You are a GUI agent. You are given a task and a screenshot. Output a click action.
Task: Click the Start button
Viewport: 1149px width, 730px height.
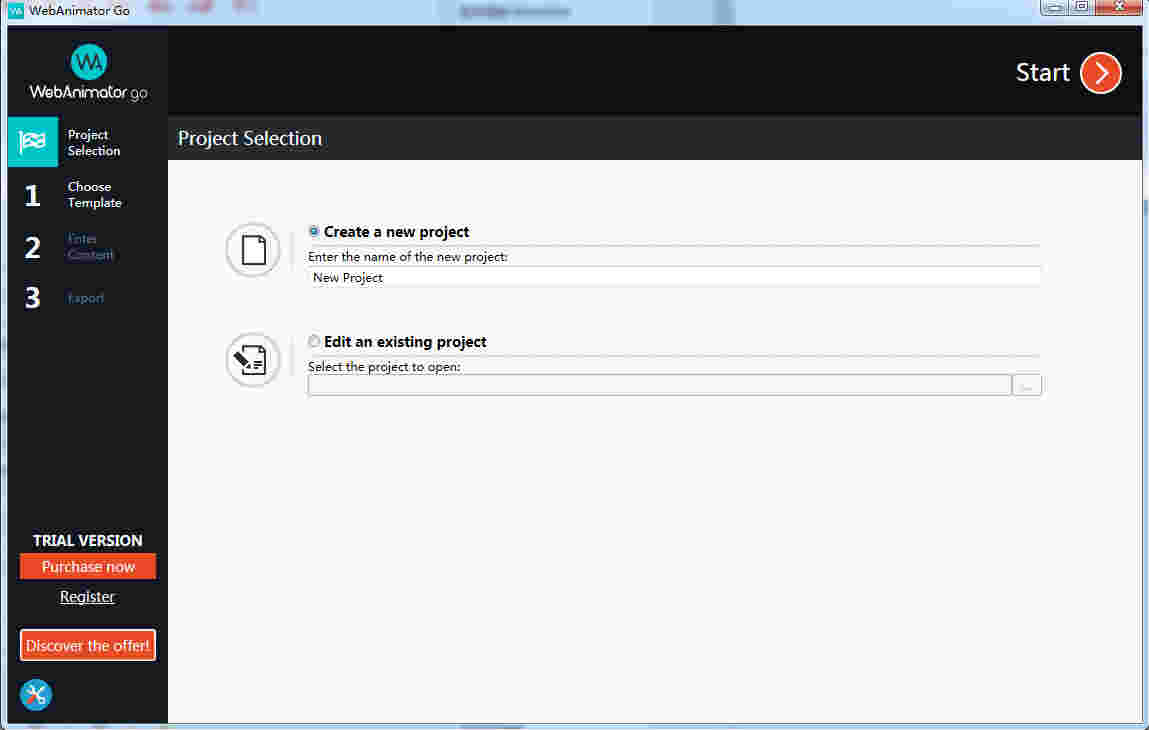tap(1043, 72)
